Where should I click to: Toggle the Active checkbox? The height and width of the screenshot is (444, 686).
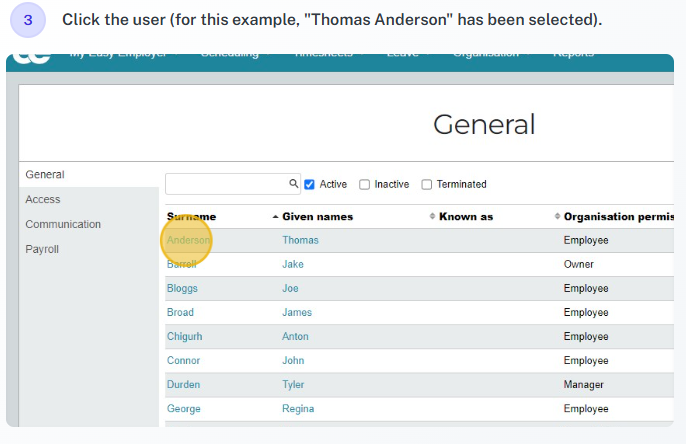pyautogui.click(x=309, y=185)
